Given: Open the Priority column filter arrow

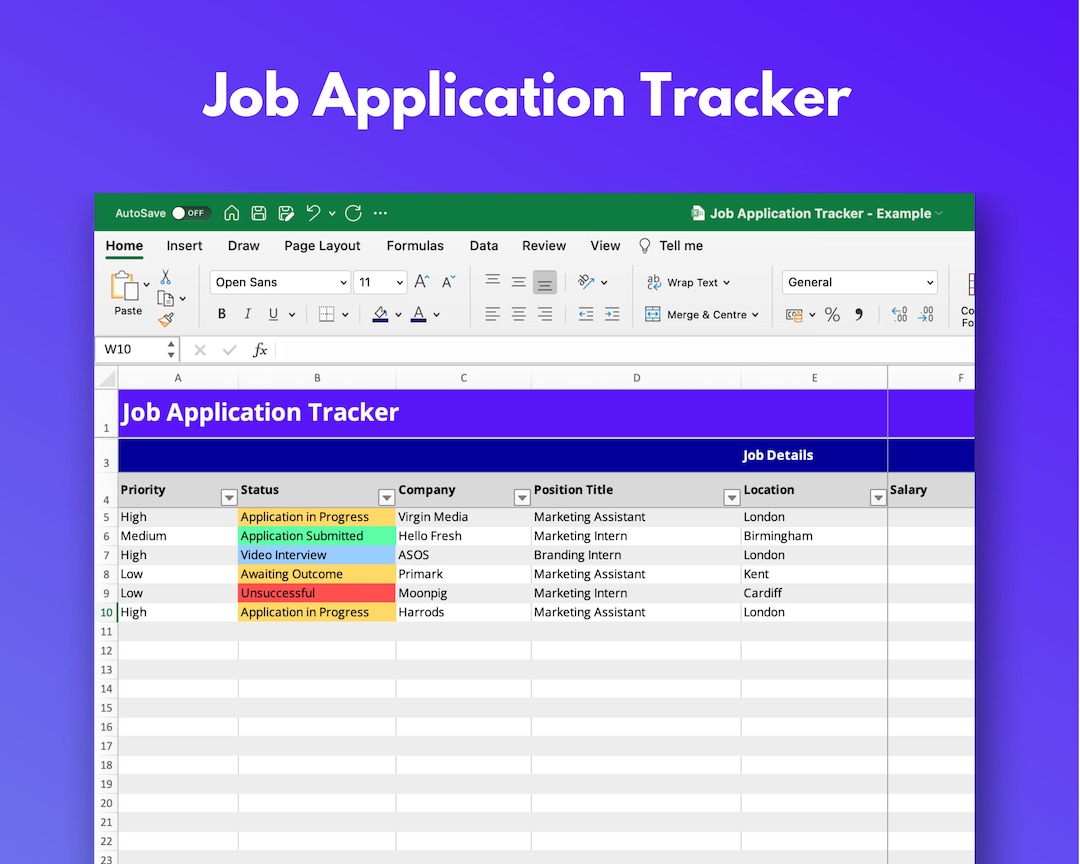Looking at the screenshot, I should (229, 497).
